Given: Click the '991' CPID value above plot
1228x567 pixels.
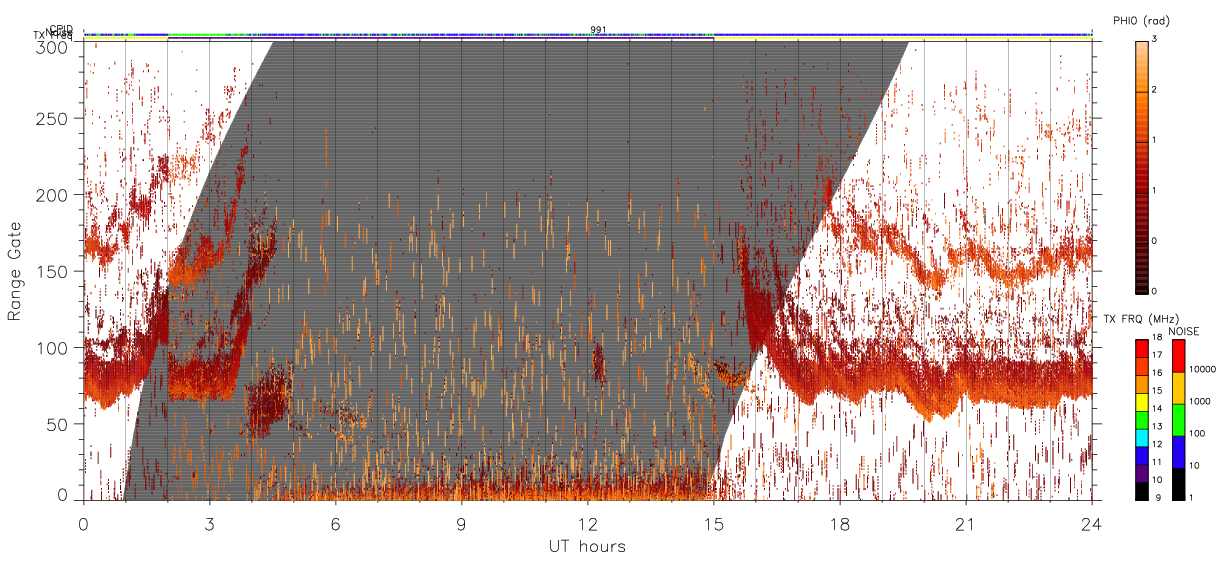Looking at the screenshot, I should pyautogui.click(x=598, y=29).
